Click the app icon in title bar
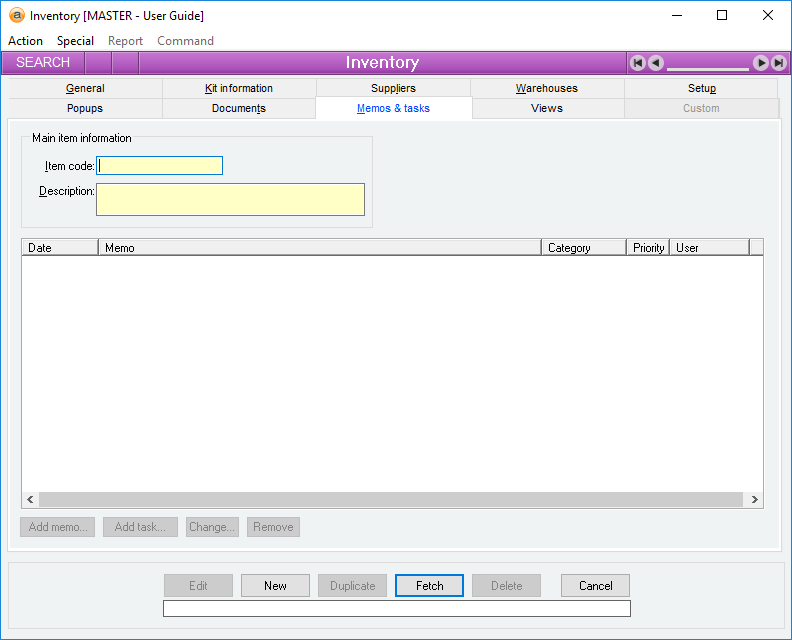792x640 pixels. pyautogui.click(x=16, y=15)
